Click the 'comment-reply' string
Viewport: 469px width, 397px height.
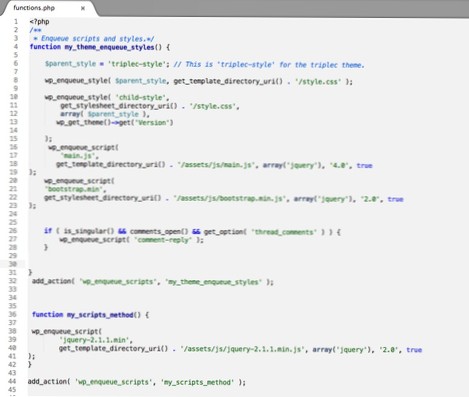click(163, 240)
